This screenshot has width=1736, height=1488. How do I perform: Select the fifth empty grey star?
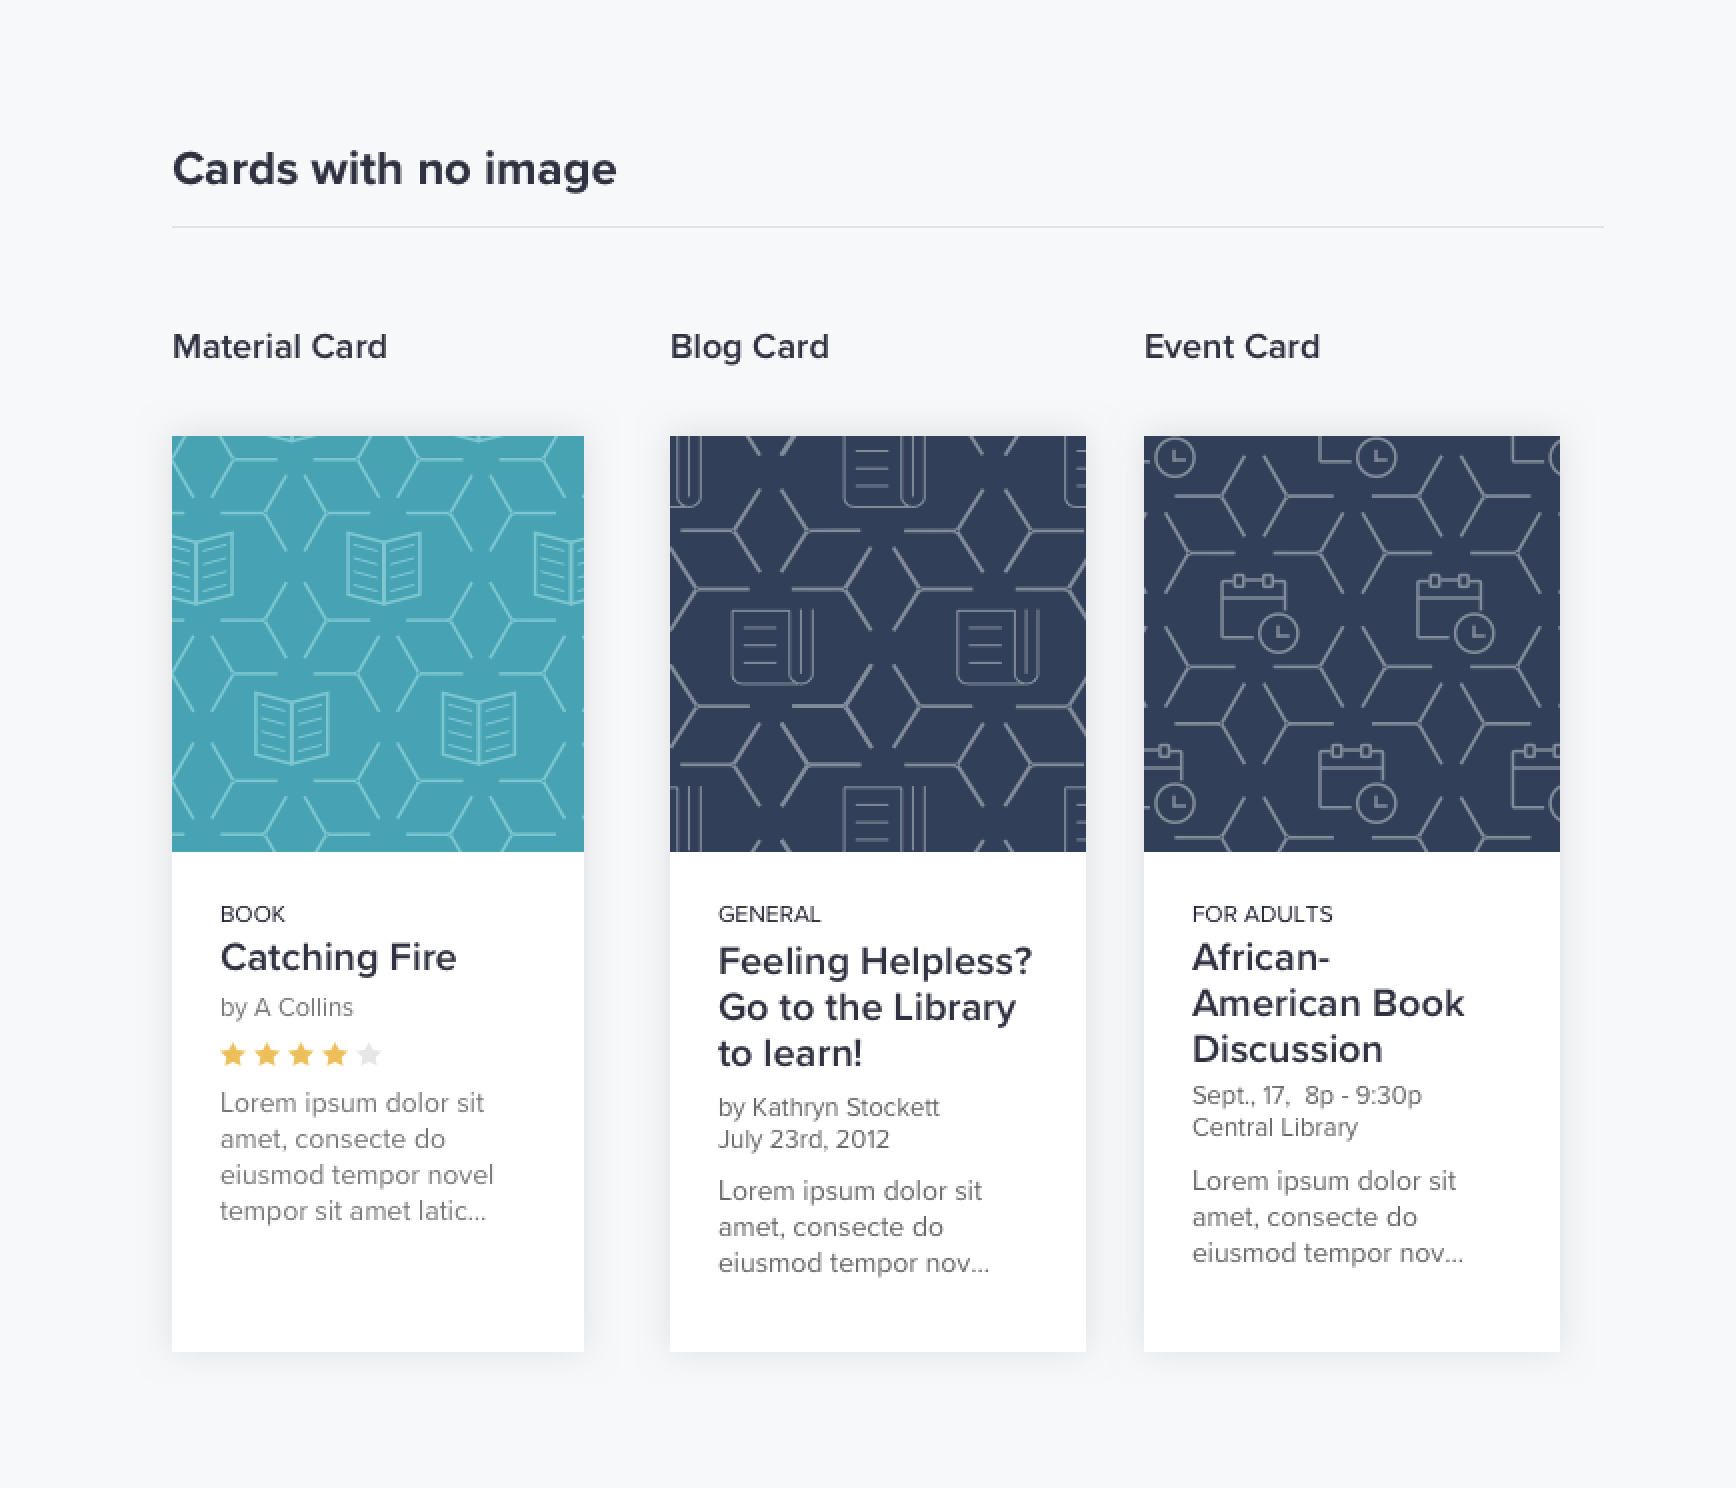369,1054
